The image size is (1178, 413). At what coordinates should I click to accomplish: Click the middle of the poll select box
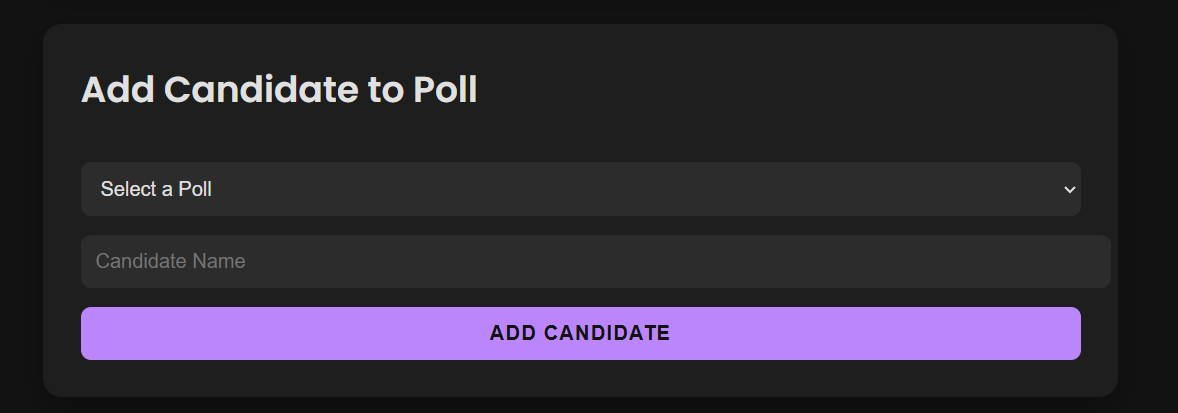coord(580,189)
